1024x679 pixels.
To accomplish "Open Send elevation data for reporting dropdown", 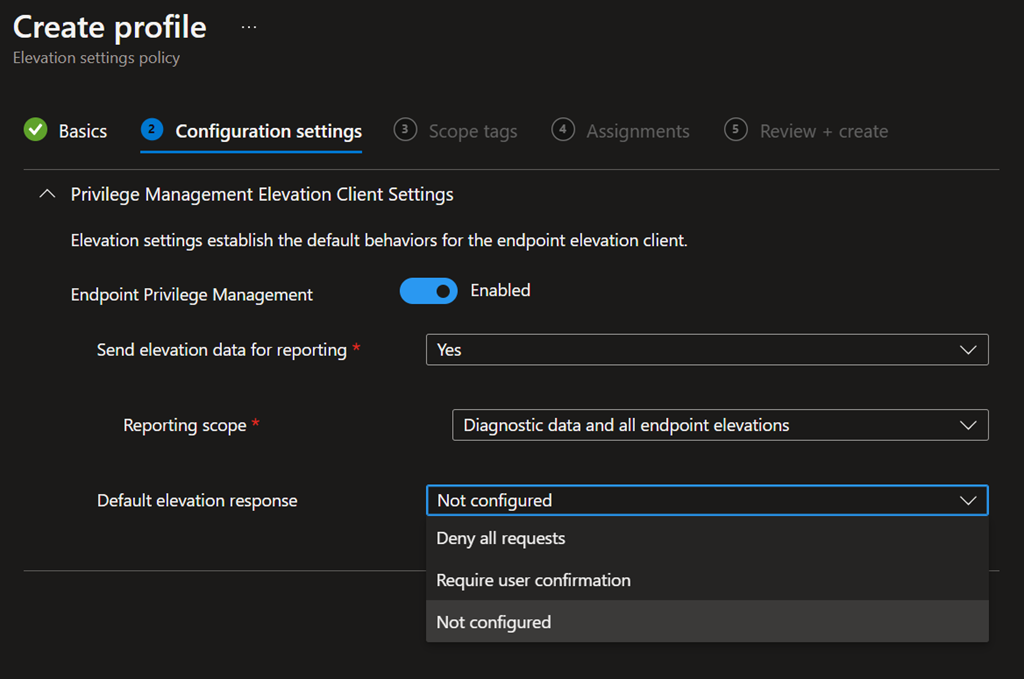I will click(706, 350).
